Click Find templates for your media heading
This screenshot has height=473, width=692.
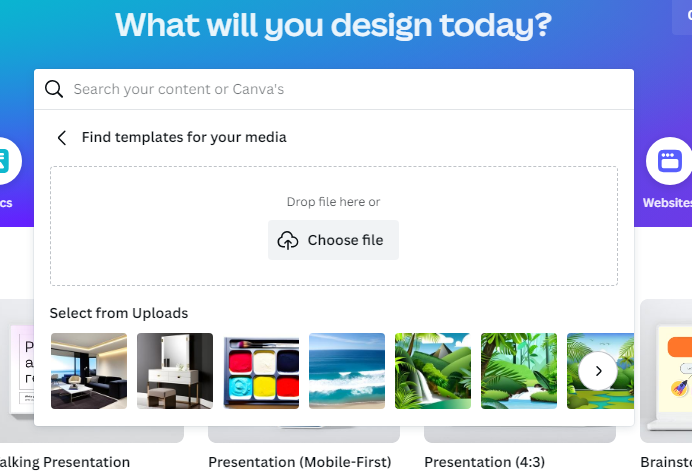click(184, 137)
